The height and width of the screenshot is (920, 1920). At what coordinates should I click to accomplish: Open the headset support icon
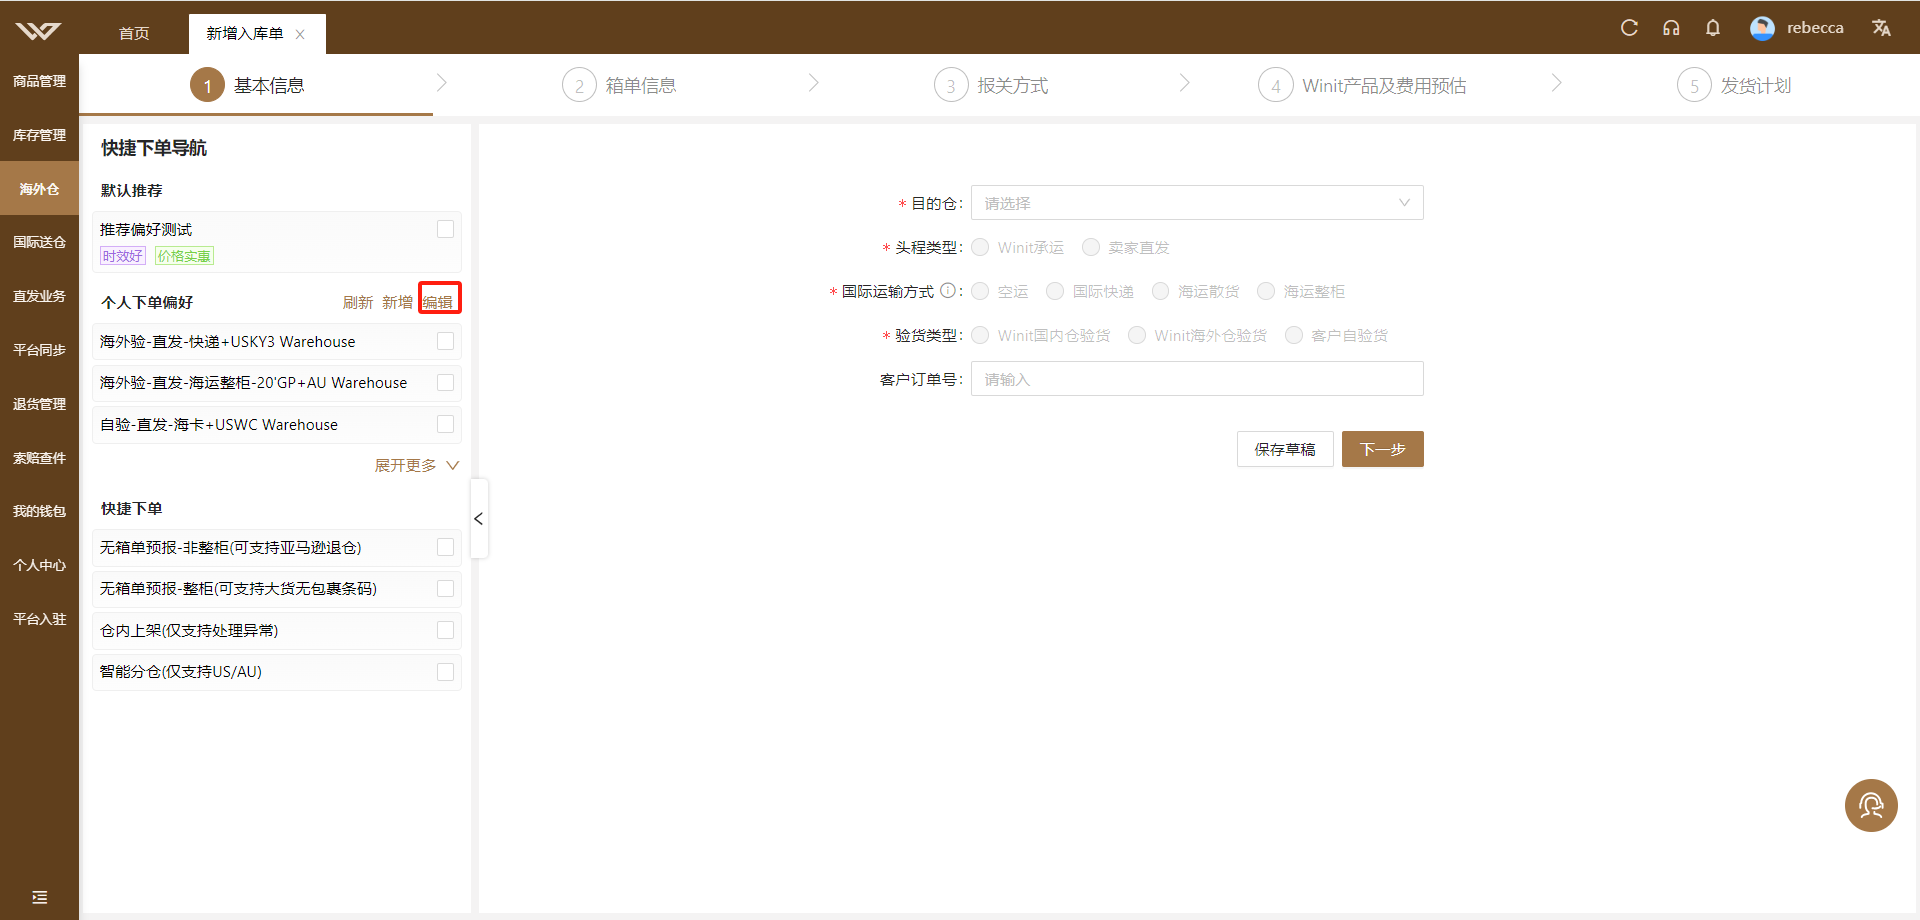1671,28
